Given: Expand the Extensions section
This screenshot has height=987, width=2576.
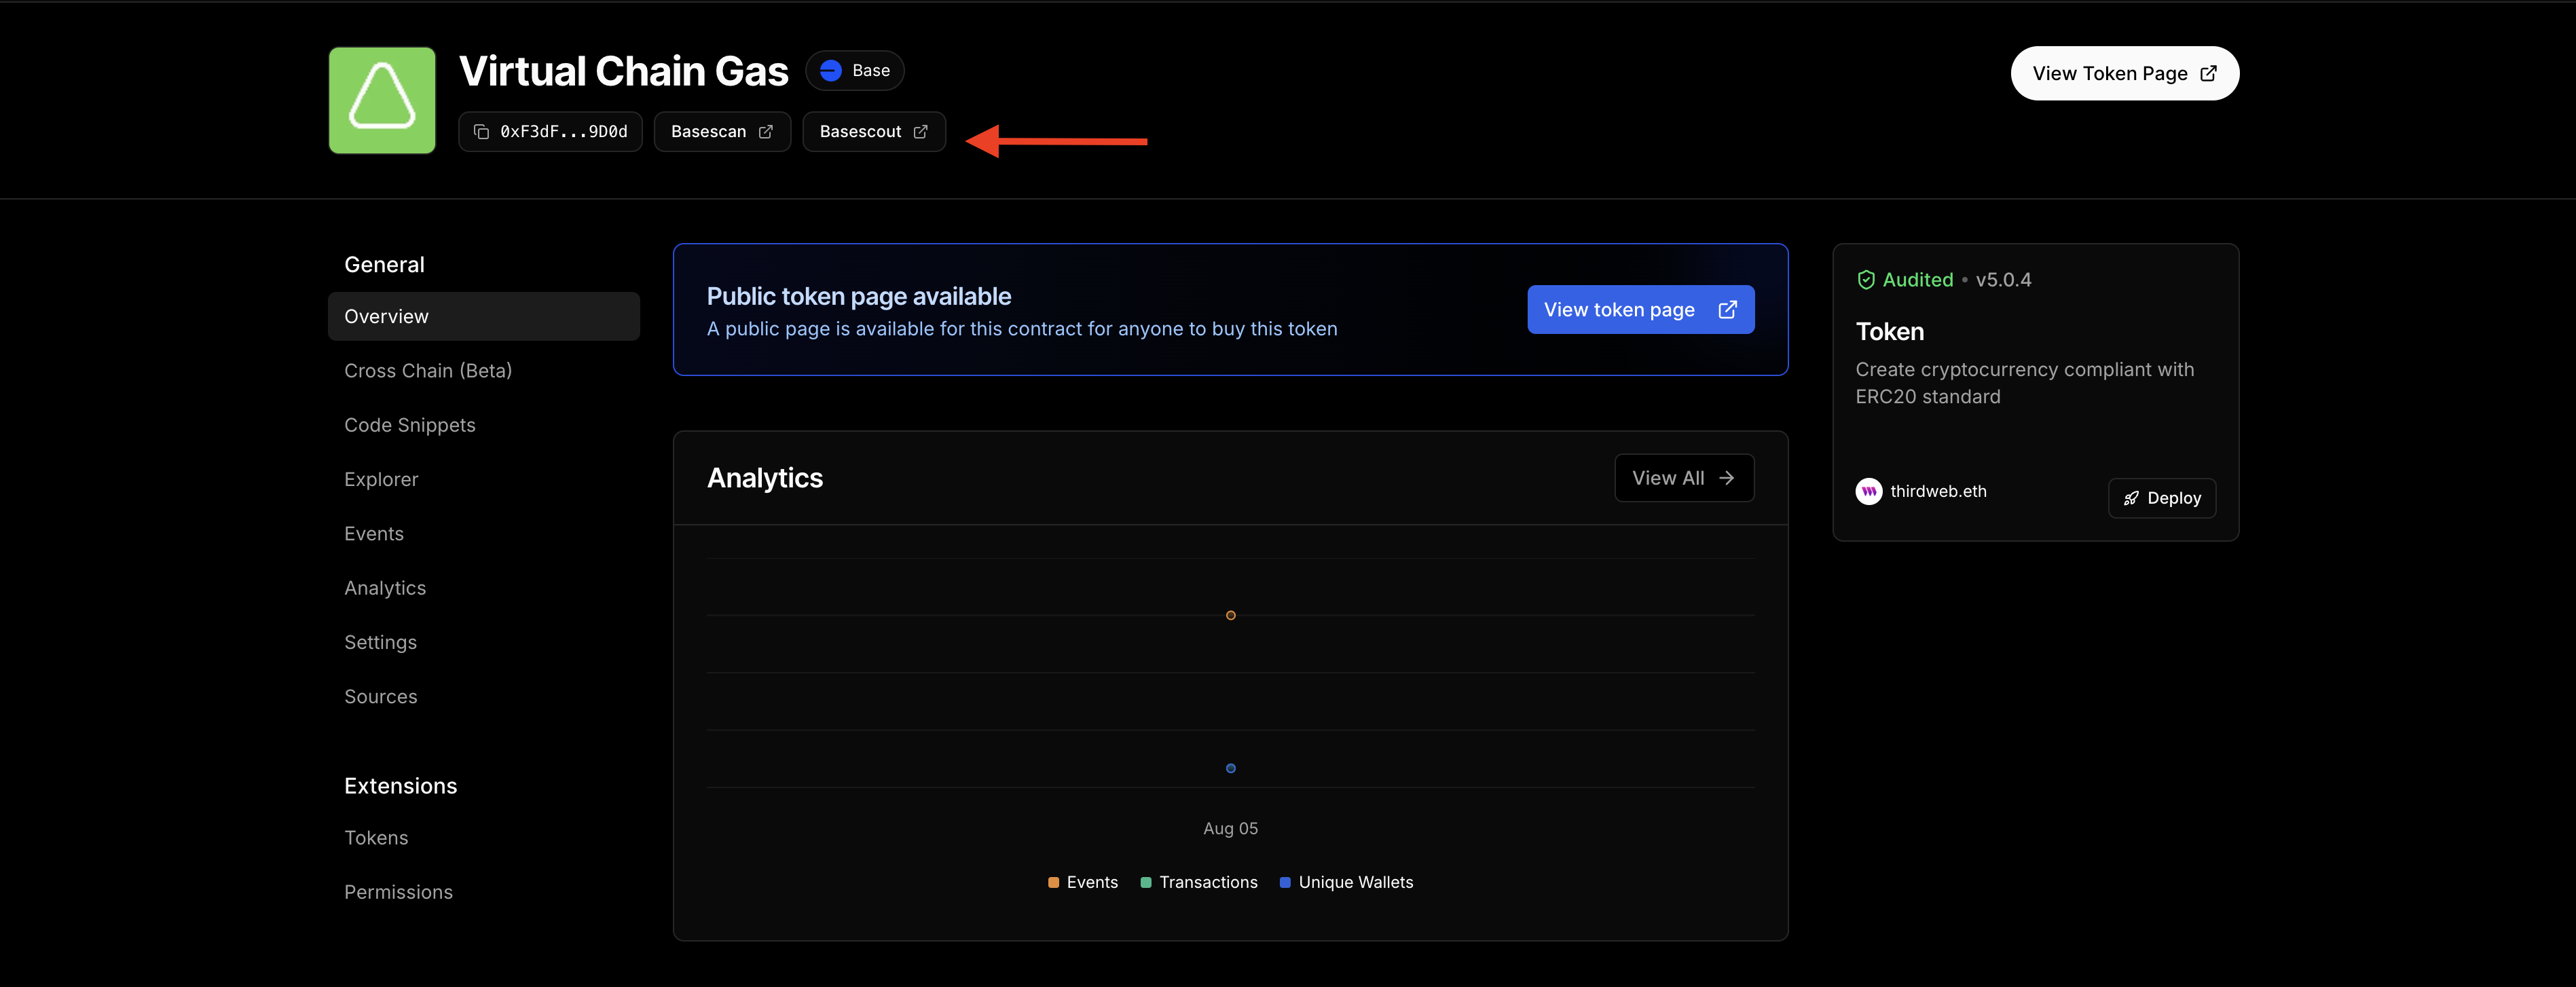Looking at the screenshot, I should 400,786.
